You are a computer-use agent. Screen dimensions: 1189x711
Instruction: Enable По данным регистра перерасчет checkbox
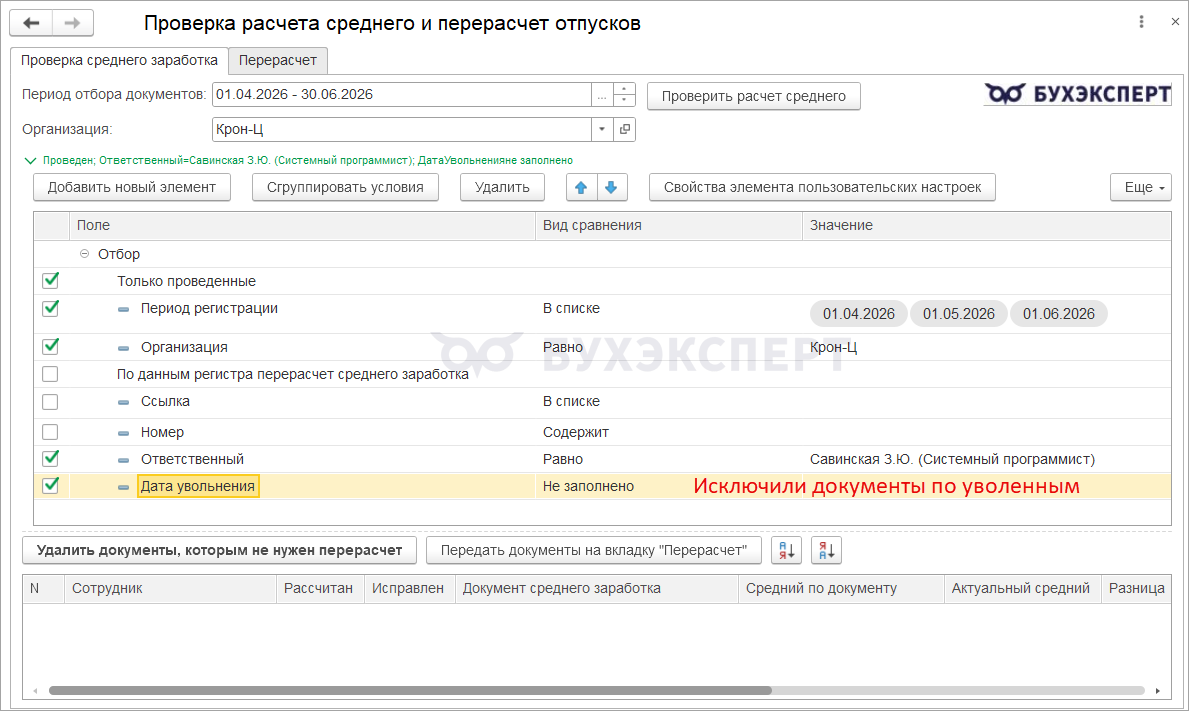(50, 374)
